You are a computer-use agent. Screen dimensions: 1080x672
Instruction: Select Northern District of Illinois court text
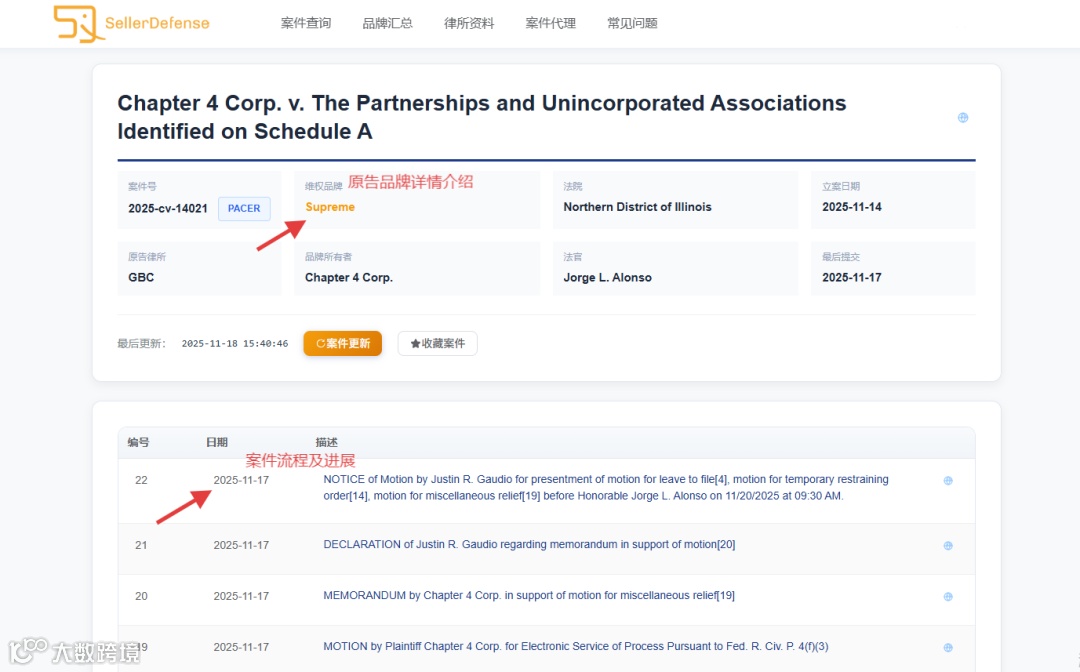coord(637,207)
